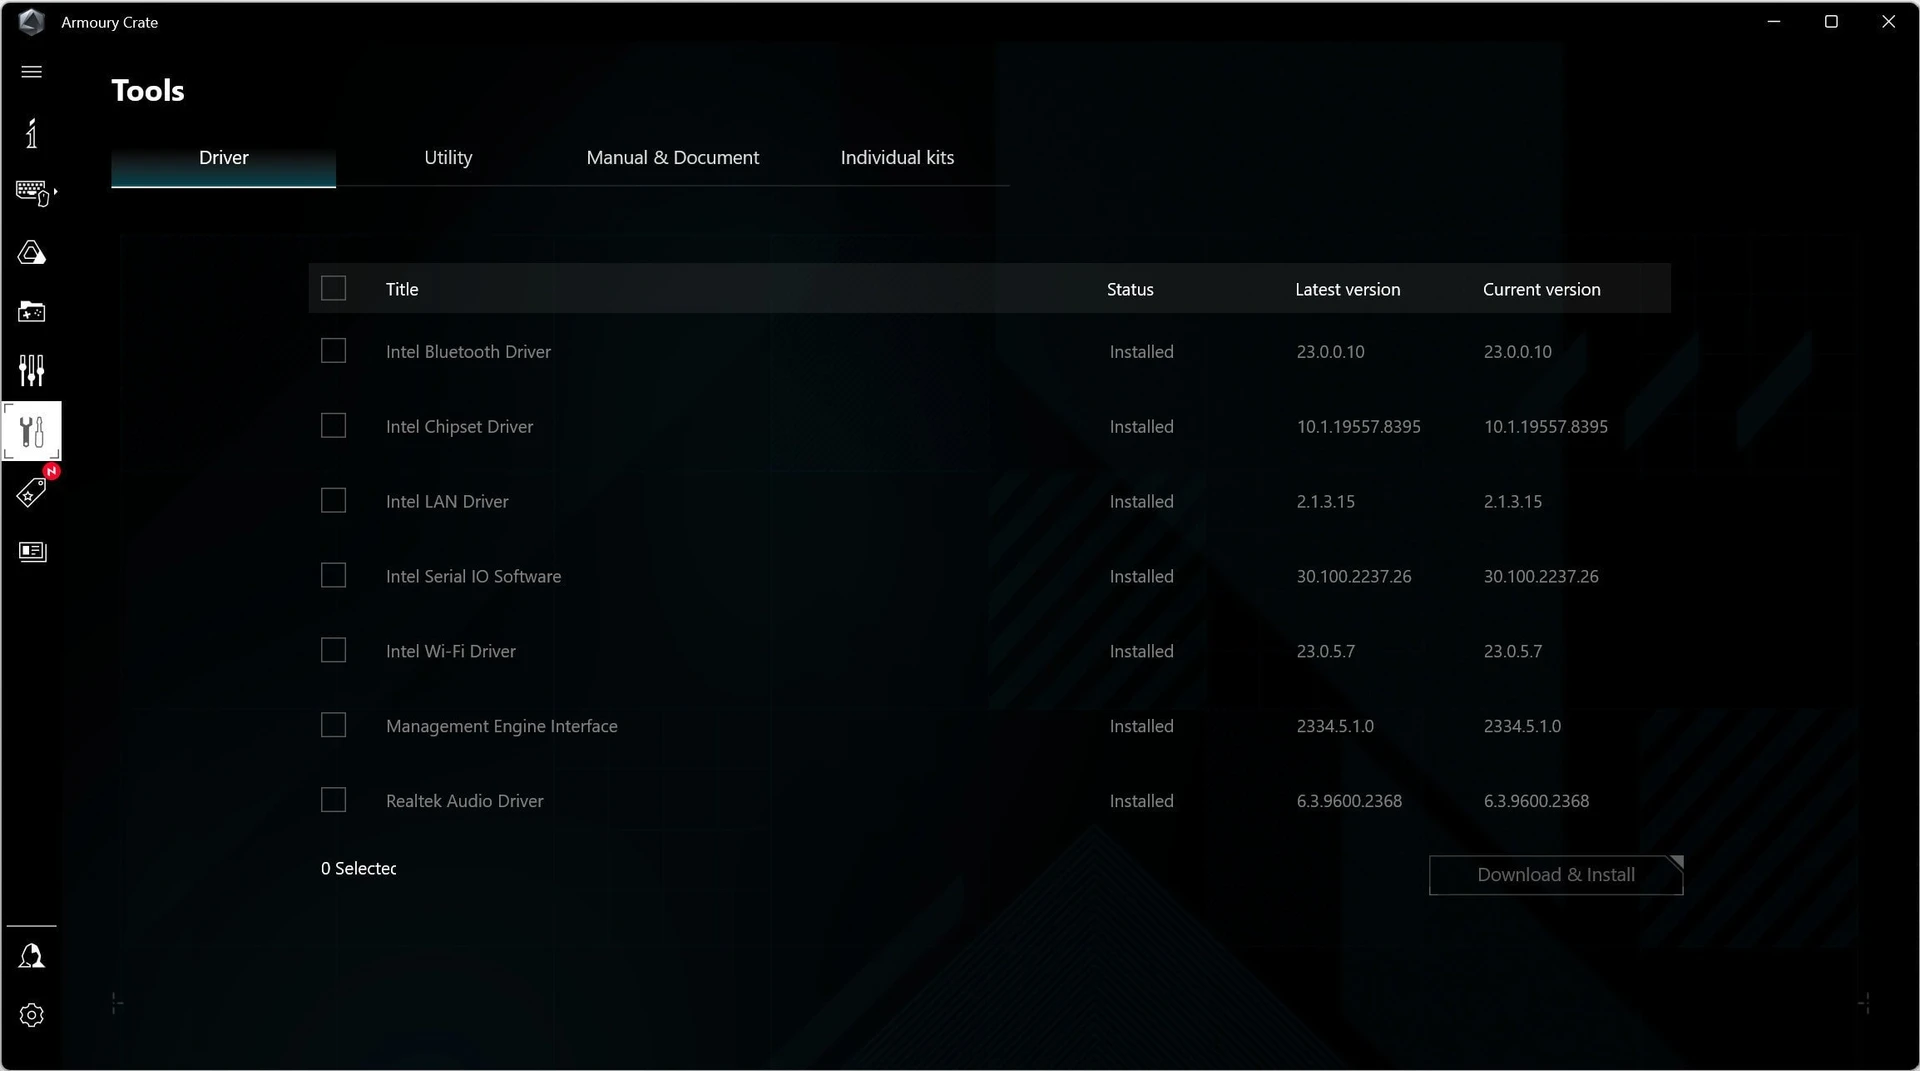This screenshot has height=1071, width=1920.
Task: Check the Intel Serial IO Software checkbox
Action: click(333, 575)
